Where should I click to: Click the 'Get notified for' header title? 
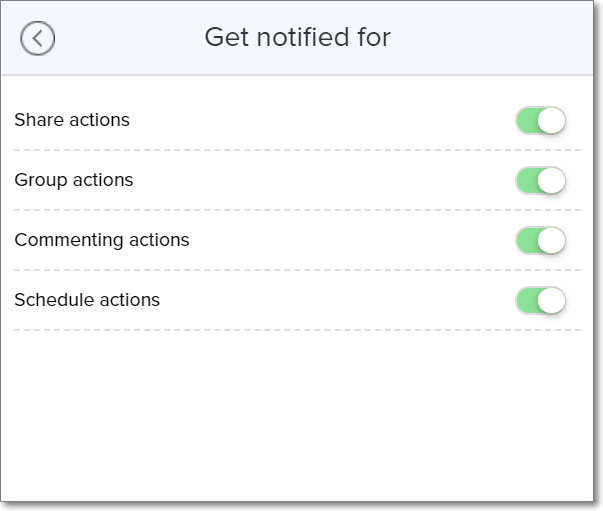(x=297, y=38)
